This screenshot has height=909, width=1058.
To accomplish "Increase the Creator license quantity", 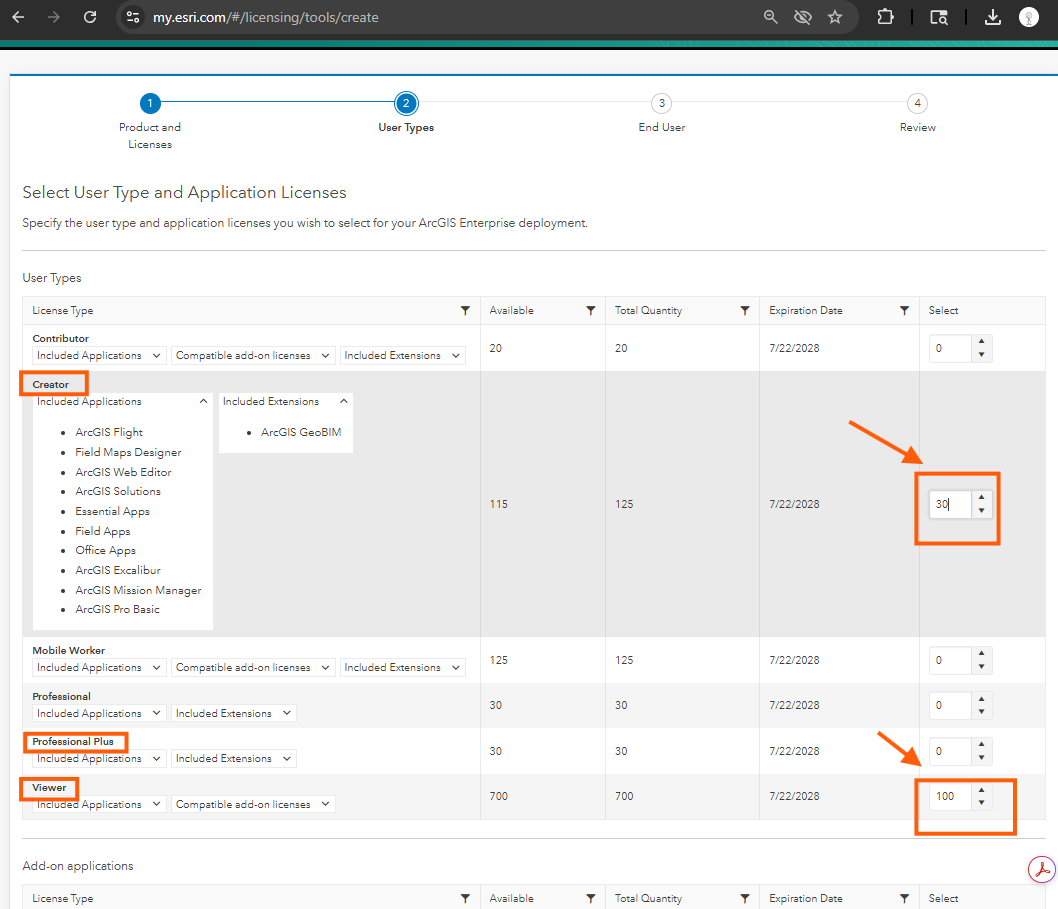I will click(x=981, y=497).
